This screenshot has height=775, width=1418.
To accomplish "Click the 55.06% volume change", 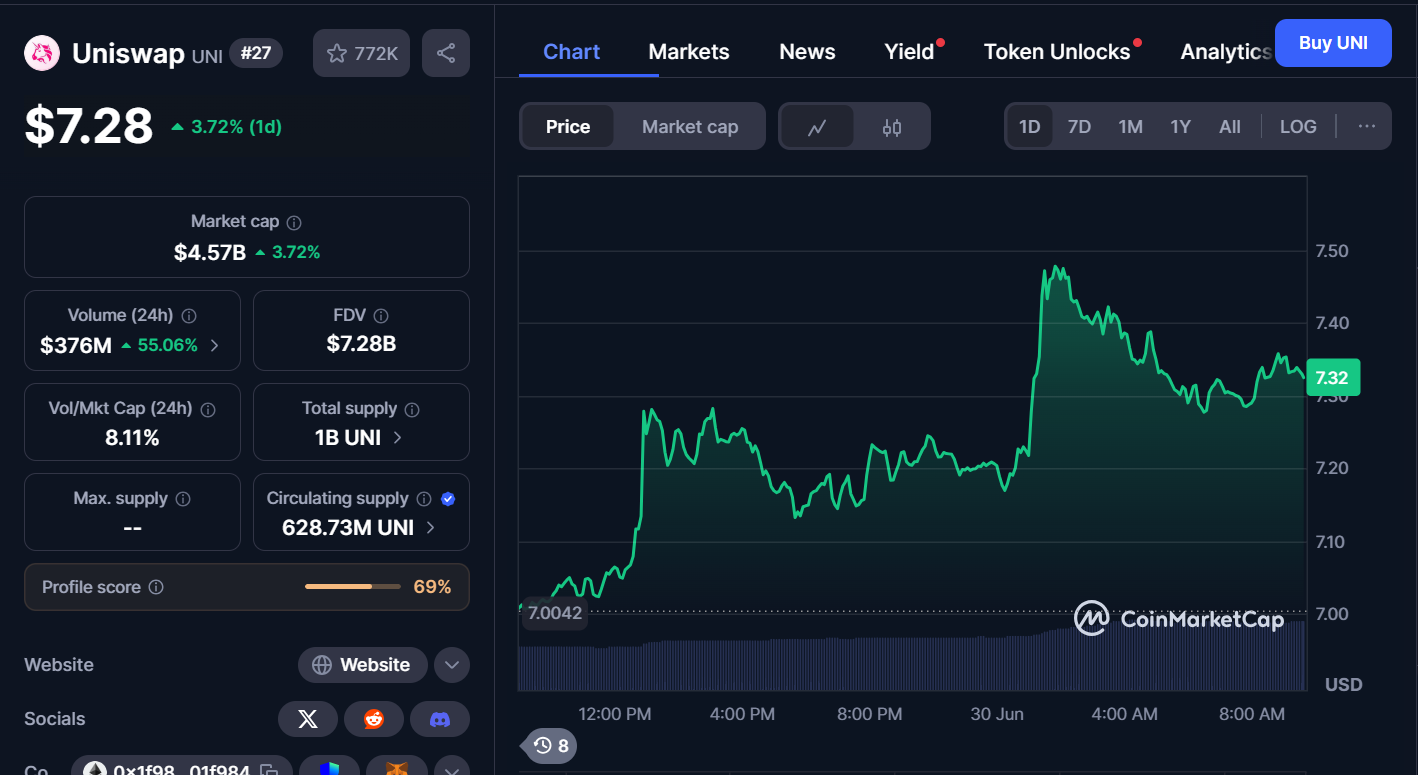I will [159, 346].
